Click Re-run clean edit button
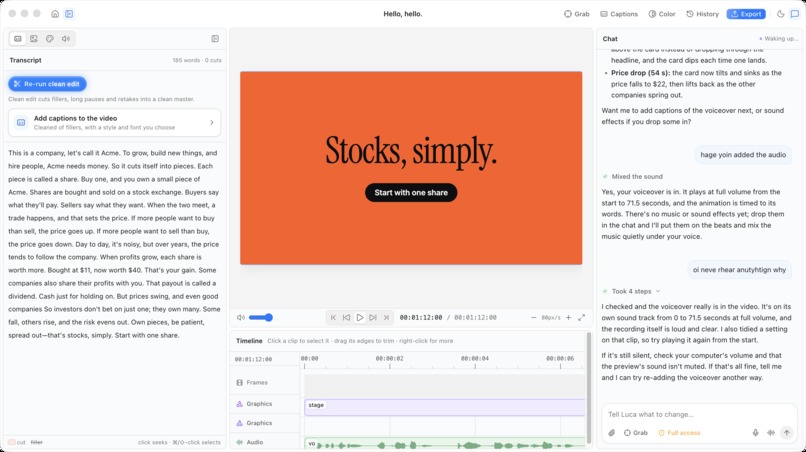Image resolution: width=806 pixels, height=452 pixels. click(x=47, y=84)
